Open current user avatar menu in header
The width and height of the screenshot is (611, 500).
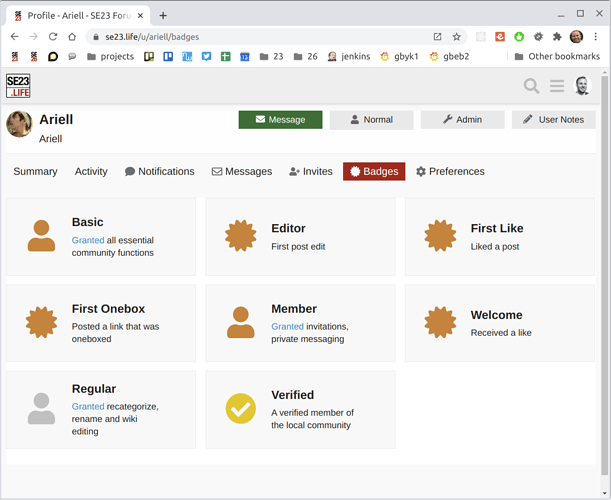(582, 86)
